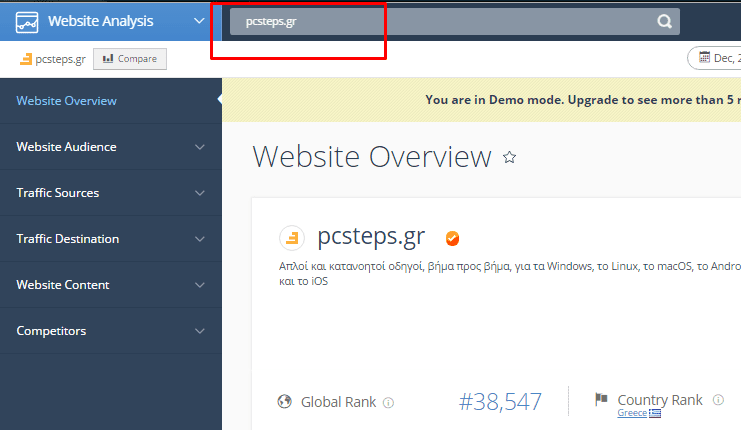Image resolution: width=741 pixels, height=430 pixels.
Task: Expand Competitors chevron
Action: point(200,331)
